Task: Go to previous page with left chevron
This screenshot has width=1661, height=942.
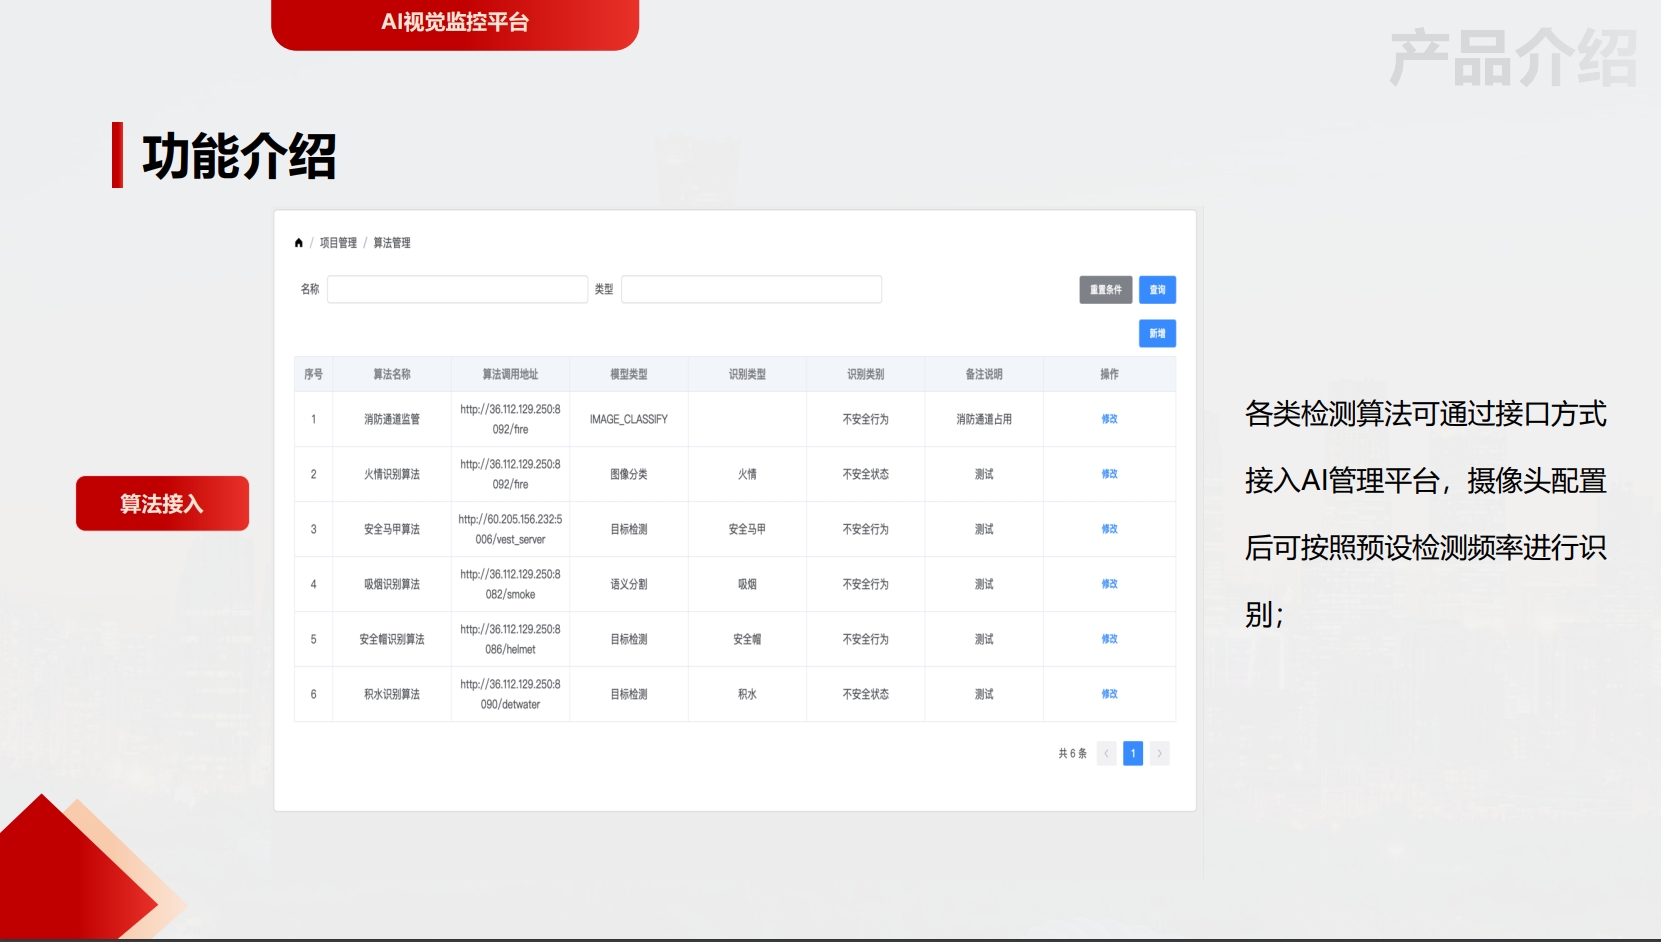Action: (x=1106, y=754)
